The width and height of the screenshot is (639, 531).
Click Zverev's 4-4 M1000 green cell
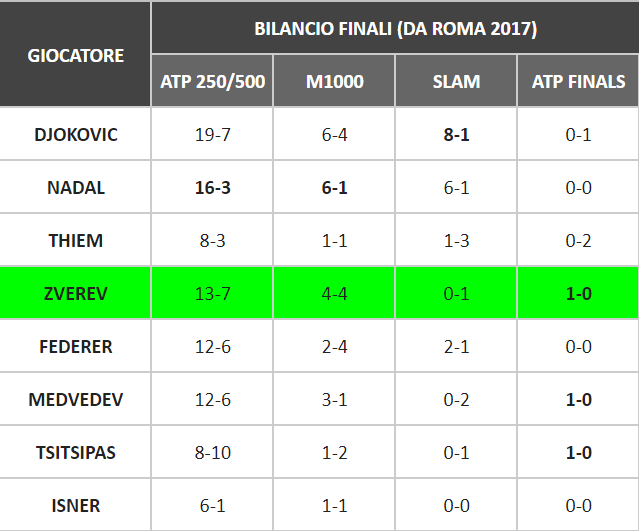pos(334,293)
